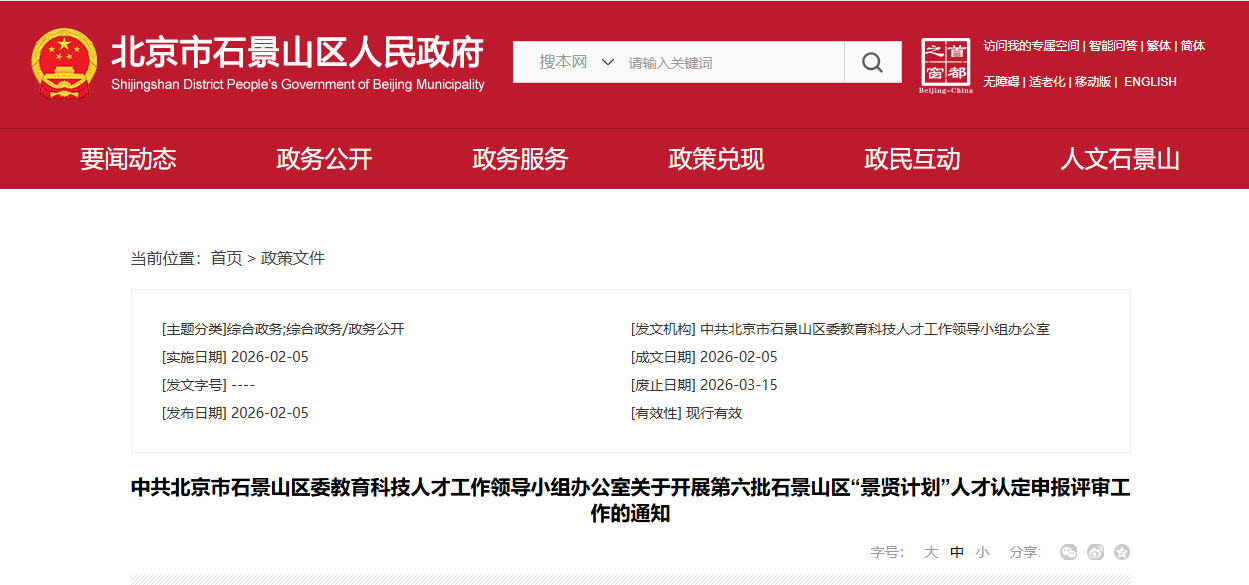
Task: Go to the 政务服务 section
Action: coord(520,159)
